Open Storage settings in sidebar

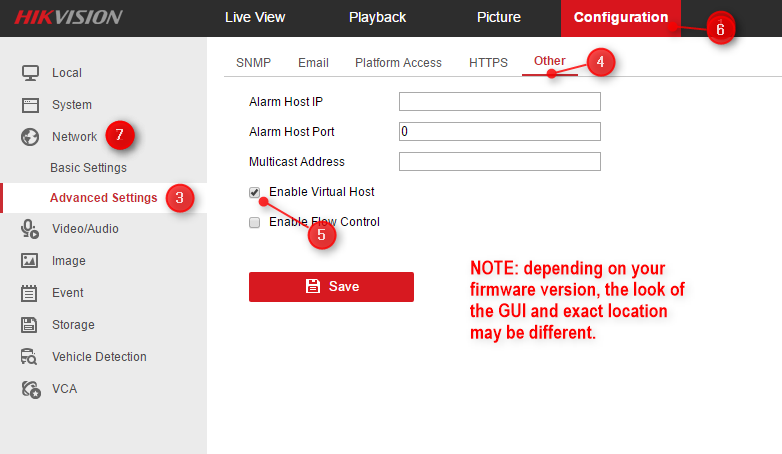pos(73,325)
